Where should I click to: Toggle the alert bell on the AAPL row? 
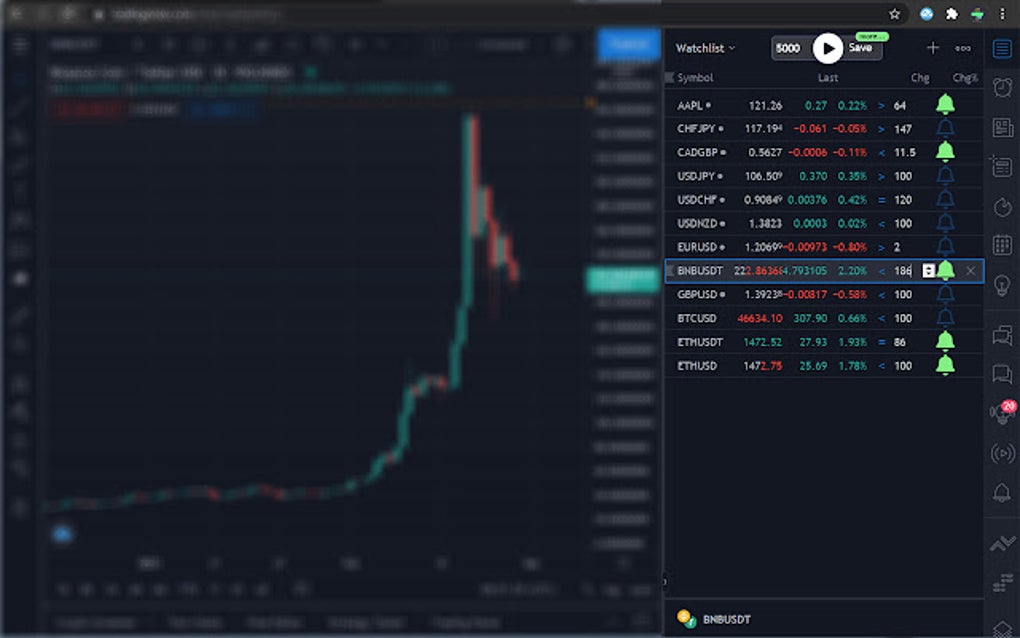point(944,103)
